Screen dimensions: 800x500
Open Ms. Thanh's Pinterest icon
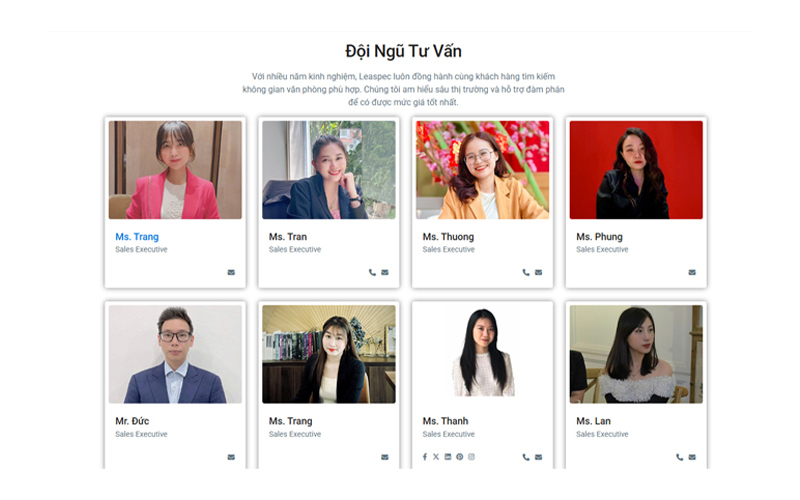460,457
